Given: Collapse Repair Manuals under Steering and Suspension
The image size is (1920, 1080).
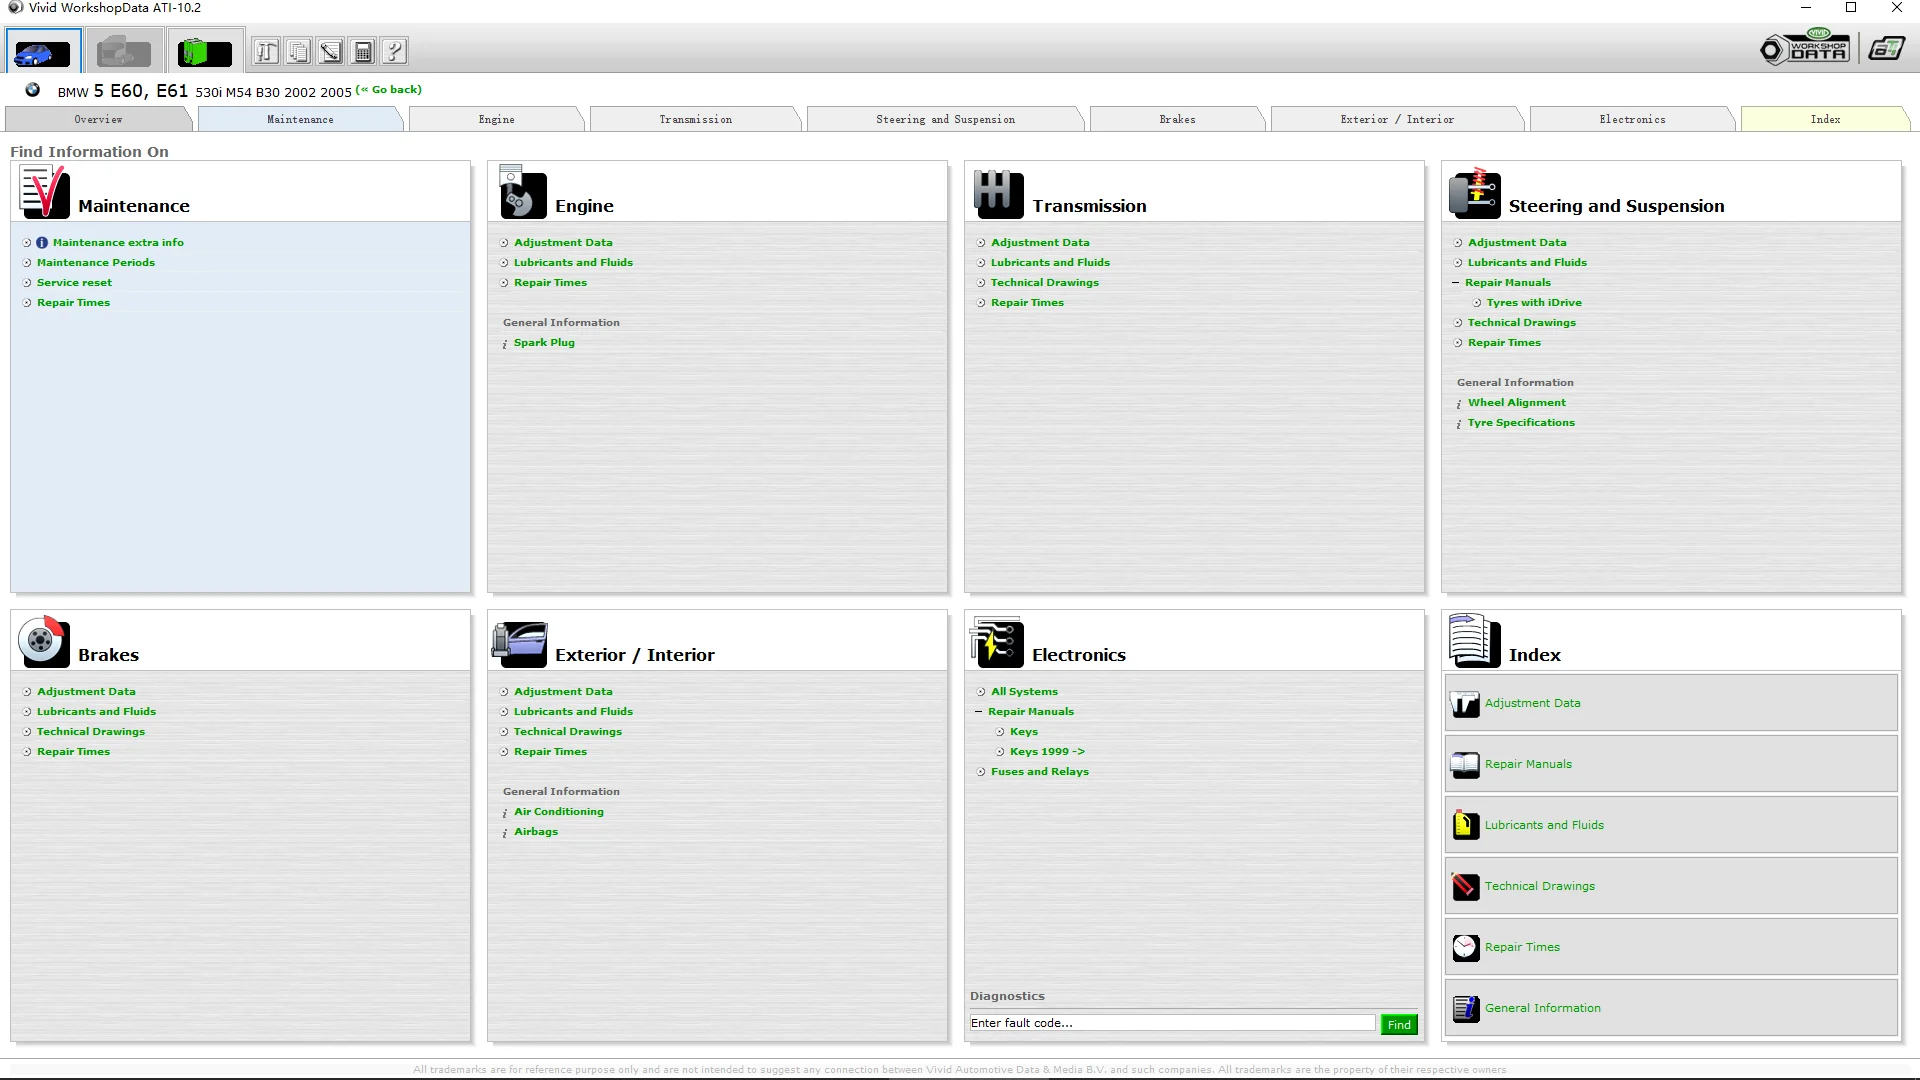Looking at the screenshot, I should pos(1456,283).
